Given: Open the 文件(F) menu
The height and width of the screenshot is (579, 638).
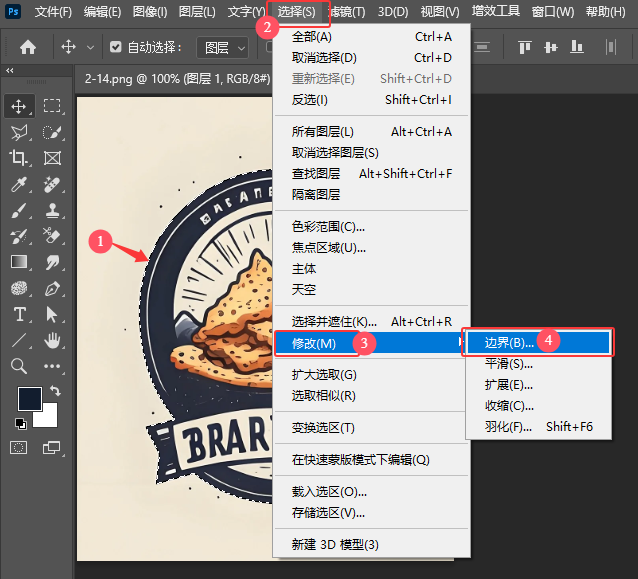Looking at the screenshot, I should [x=53, y=12].
